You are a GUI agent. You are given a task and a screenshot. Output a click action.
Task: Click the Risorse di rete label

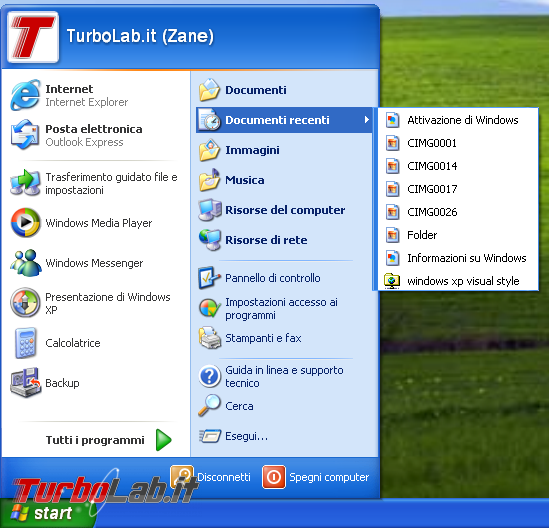click(266, 240)
